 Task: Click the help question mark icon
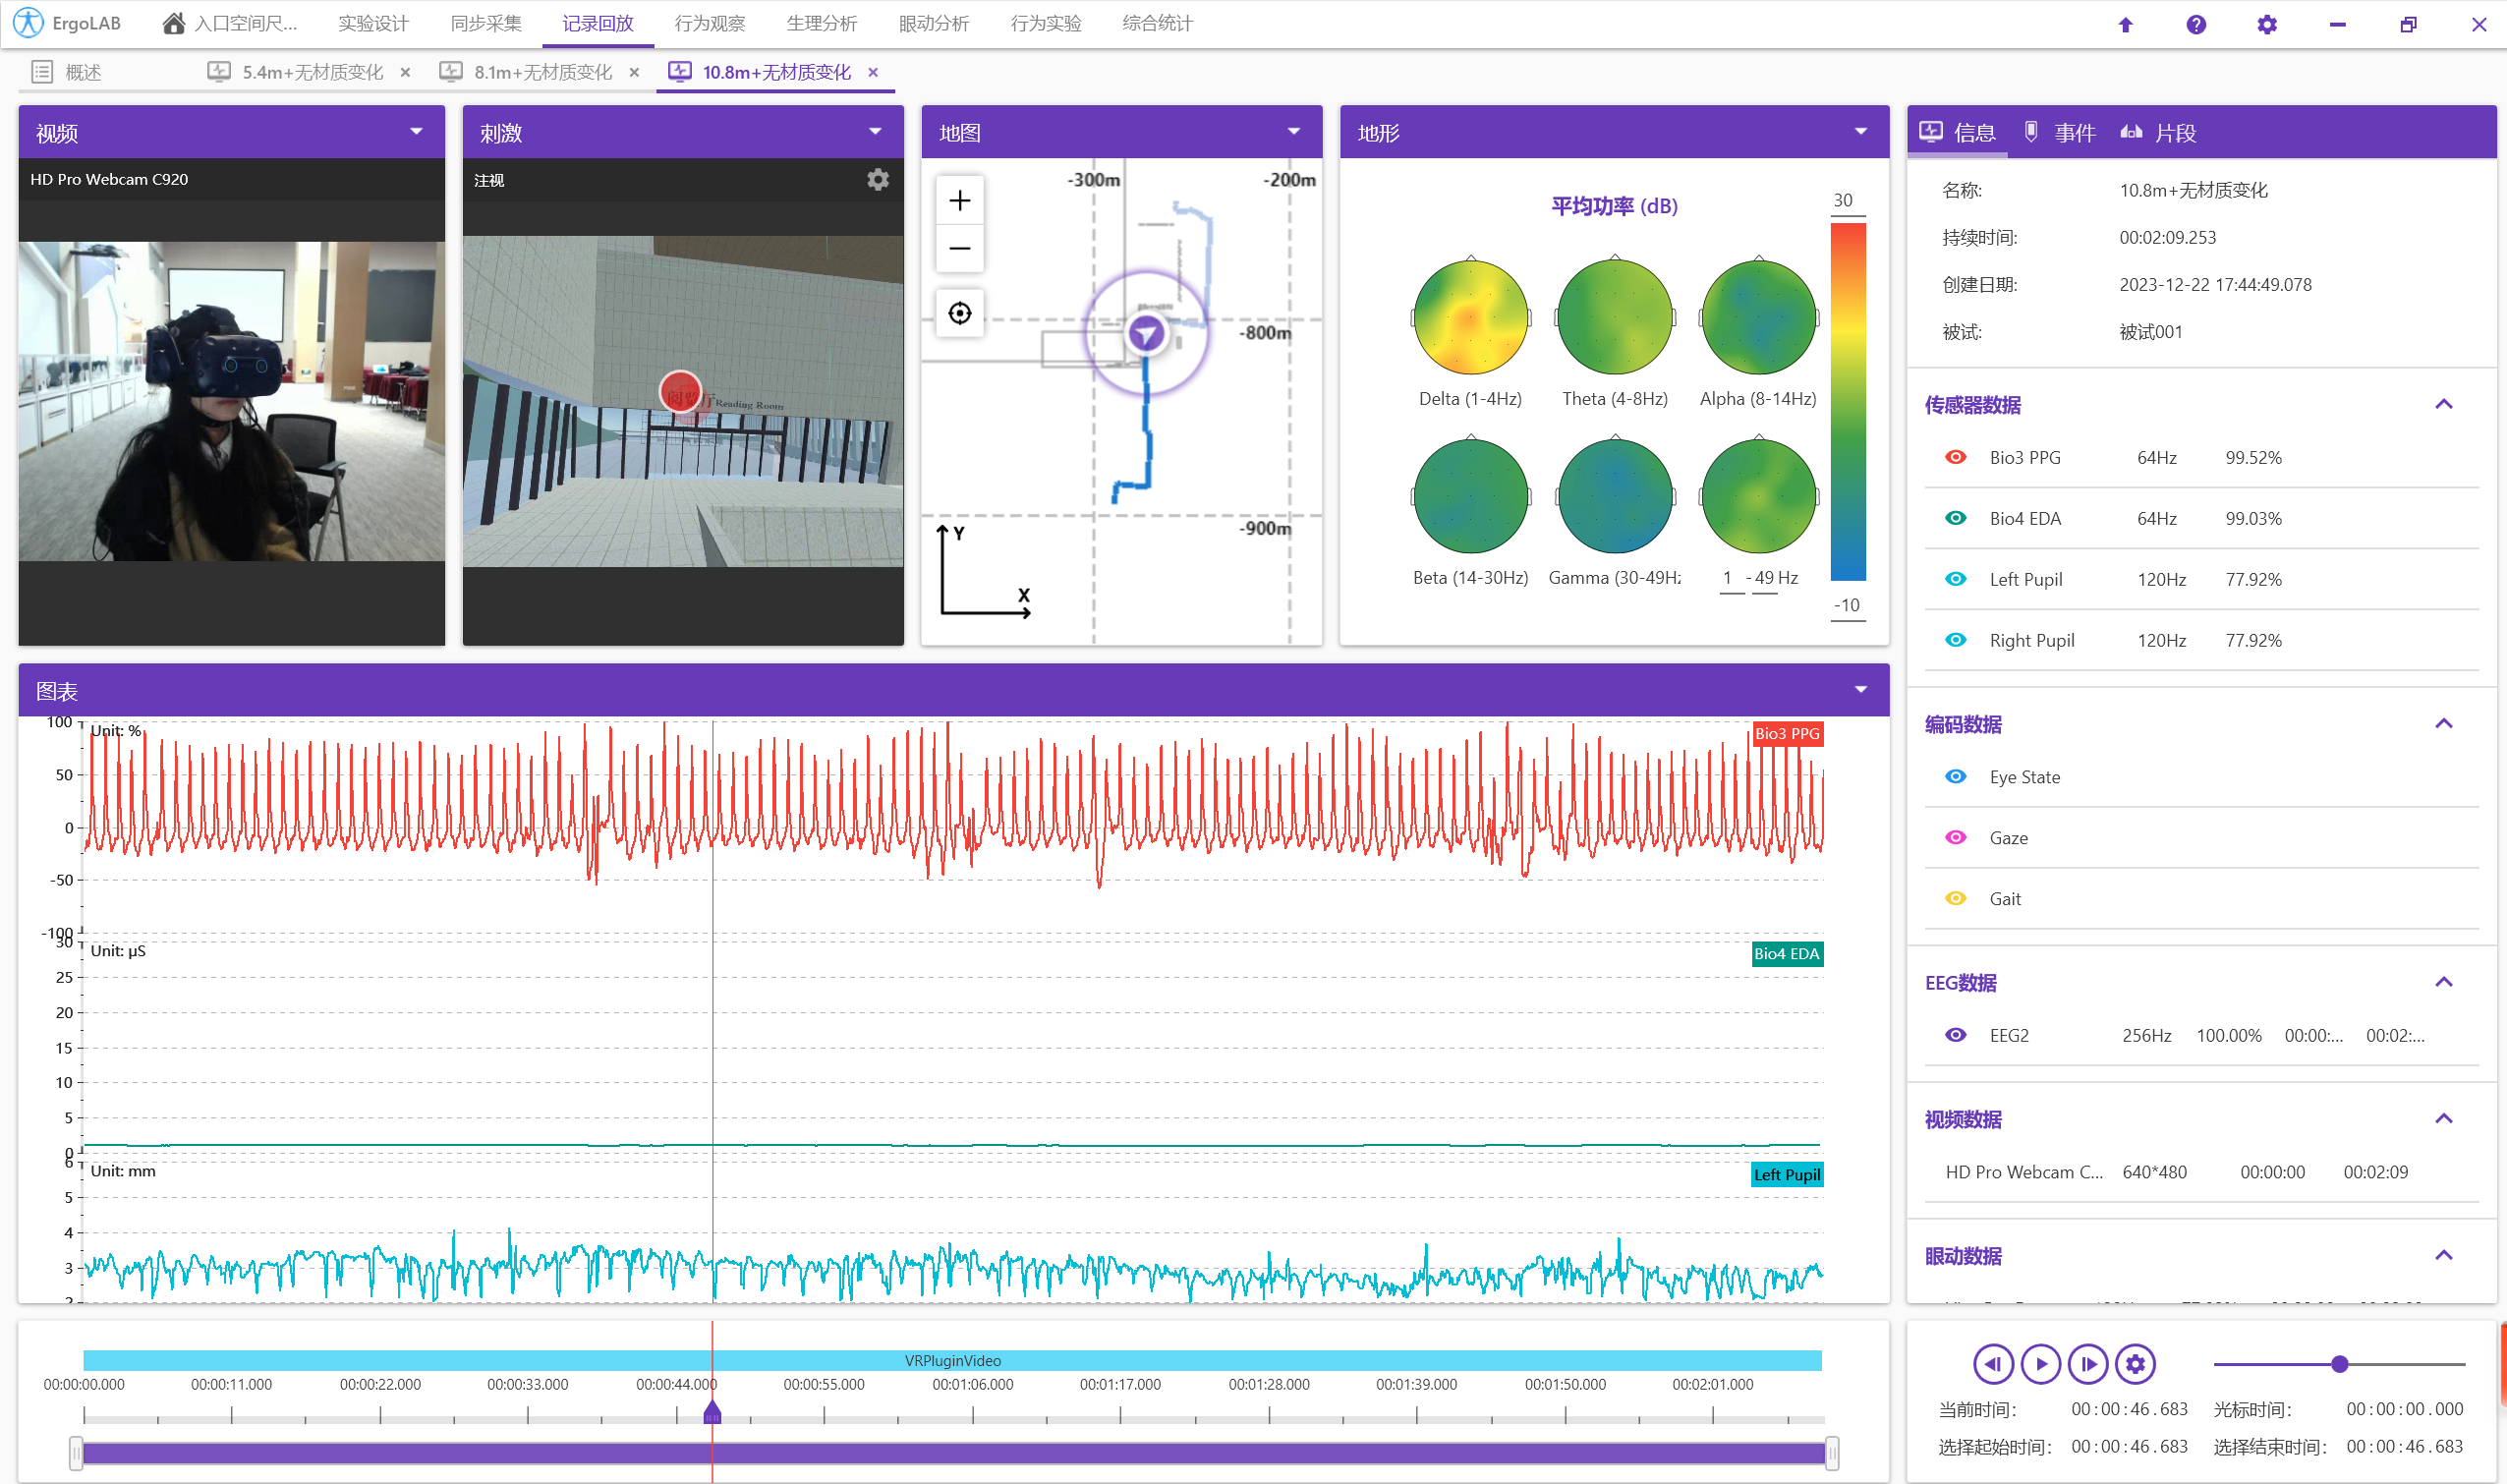[x=2195, y=25]
